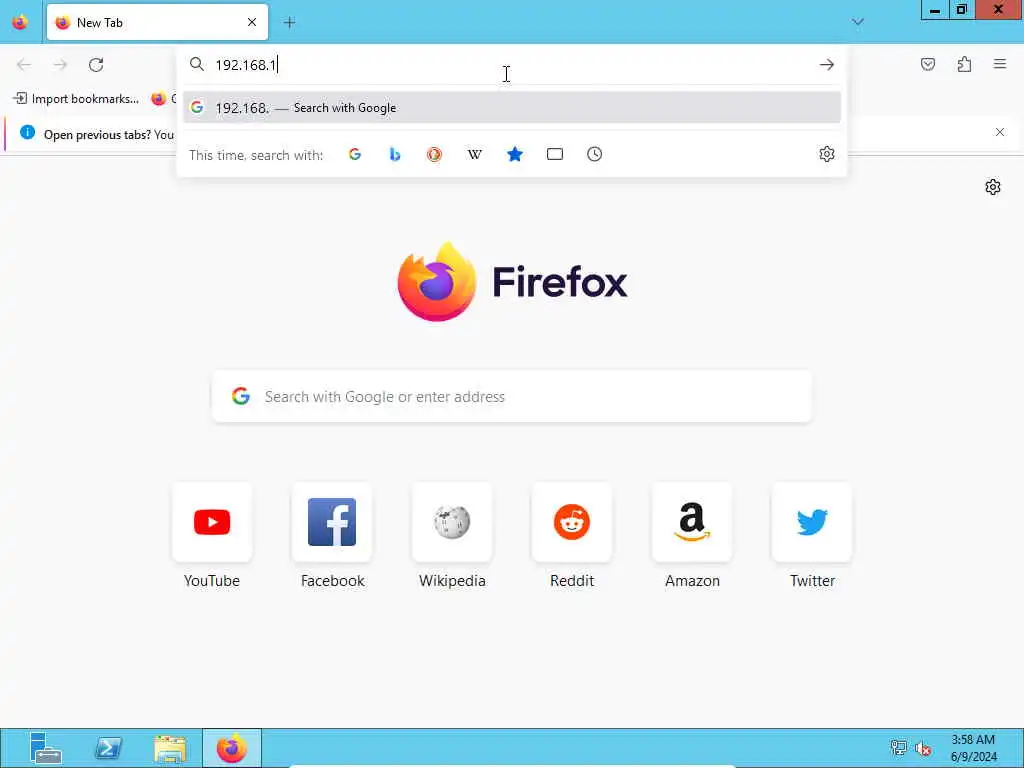1024x768 pixels.
Task: Click the magnifier icon in the address bar
Action: click(197, 64)
